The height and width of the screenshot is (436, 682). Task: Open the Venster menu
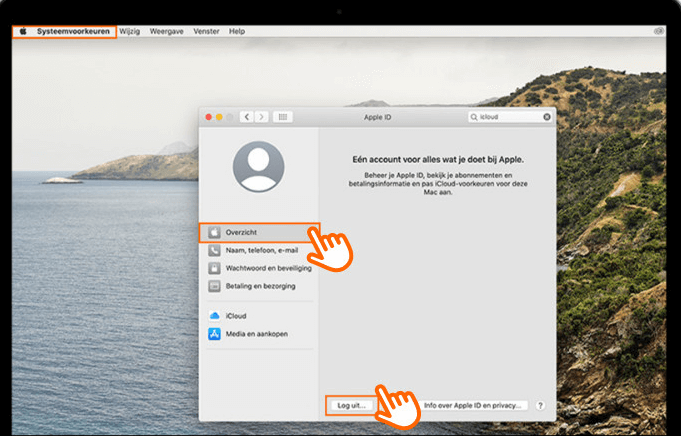coord(206,31)
